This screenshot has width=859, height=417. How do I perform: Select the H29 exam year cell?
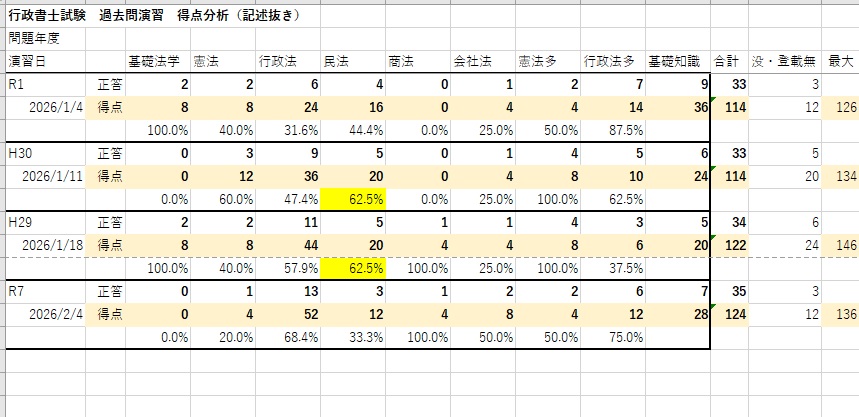[x=45, y=220]
